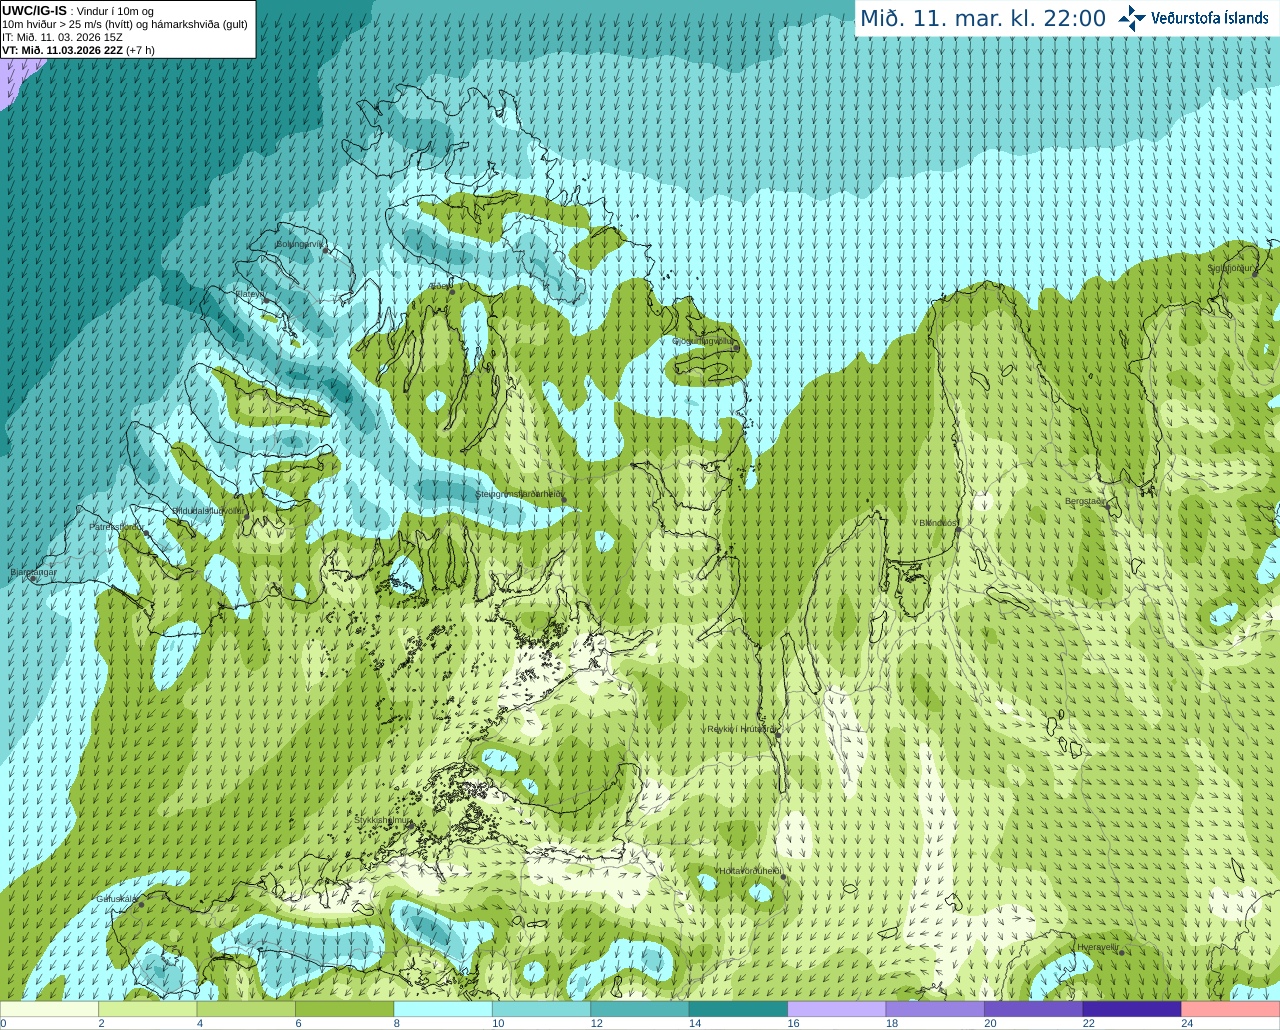Select the Gufuskálar station marker

(141, 904)
